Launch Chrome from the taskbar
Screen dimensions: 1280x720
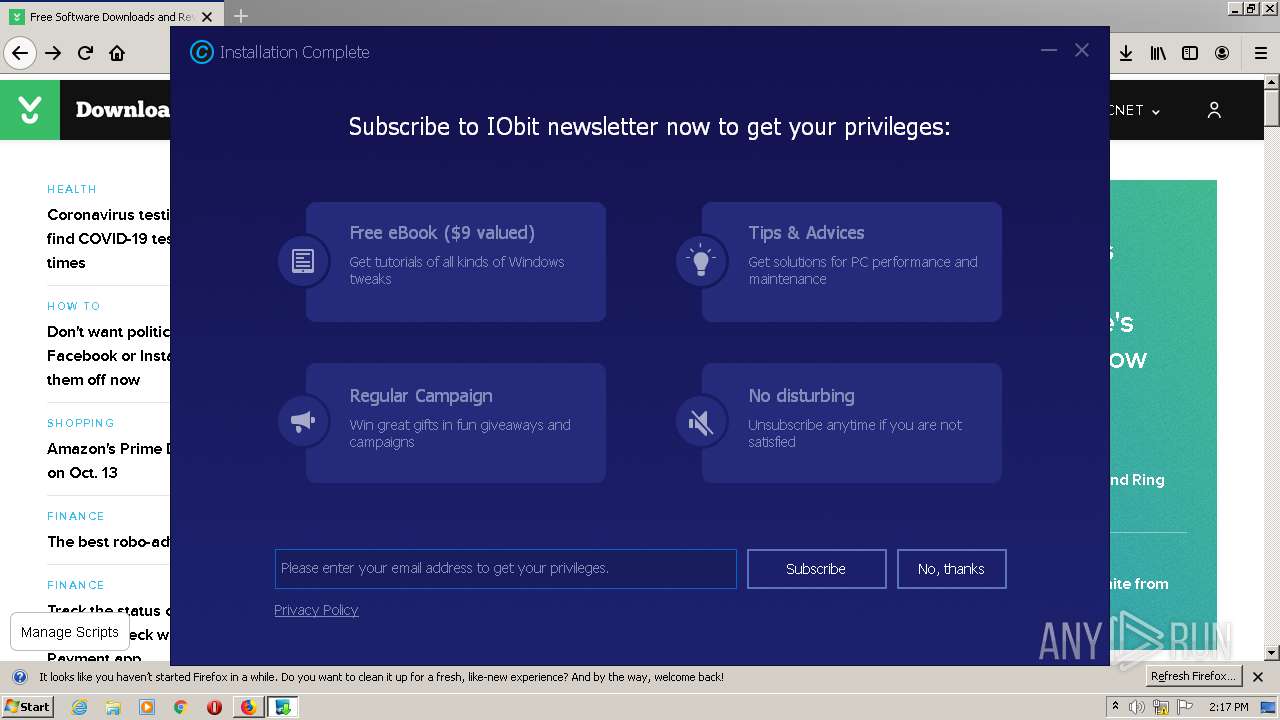180,707
